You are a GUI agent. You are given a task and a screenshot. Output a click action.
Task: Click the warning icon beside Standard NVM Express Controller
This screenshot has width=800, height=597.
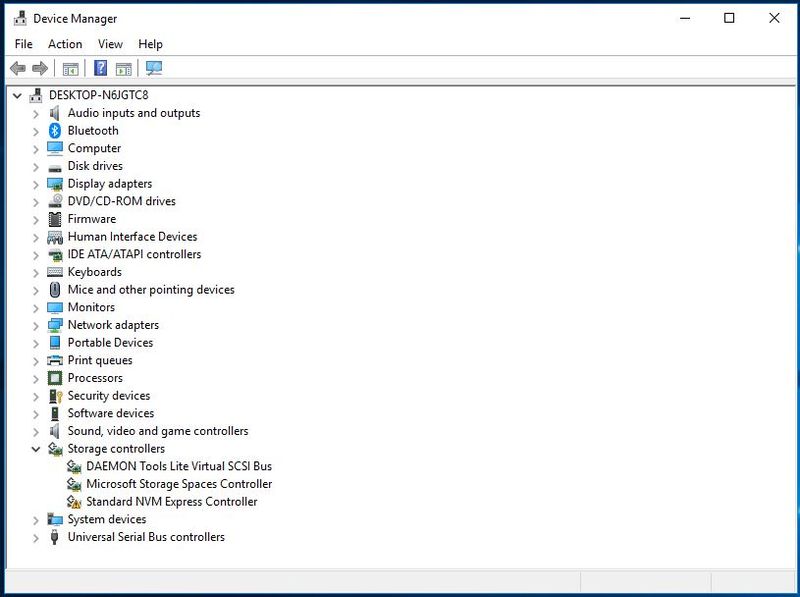click(x=74, y=502)
